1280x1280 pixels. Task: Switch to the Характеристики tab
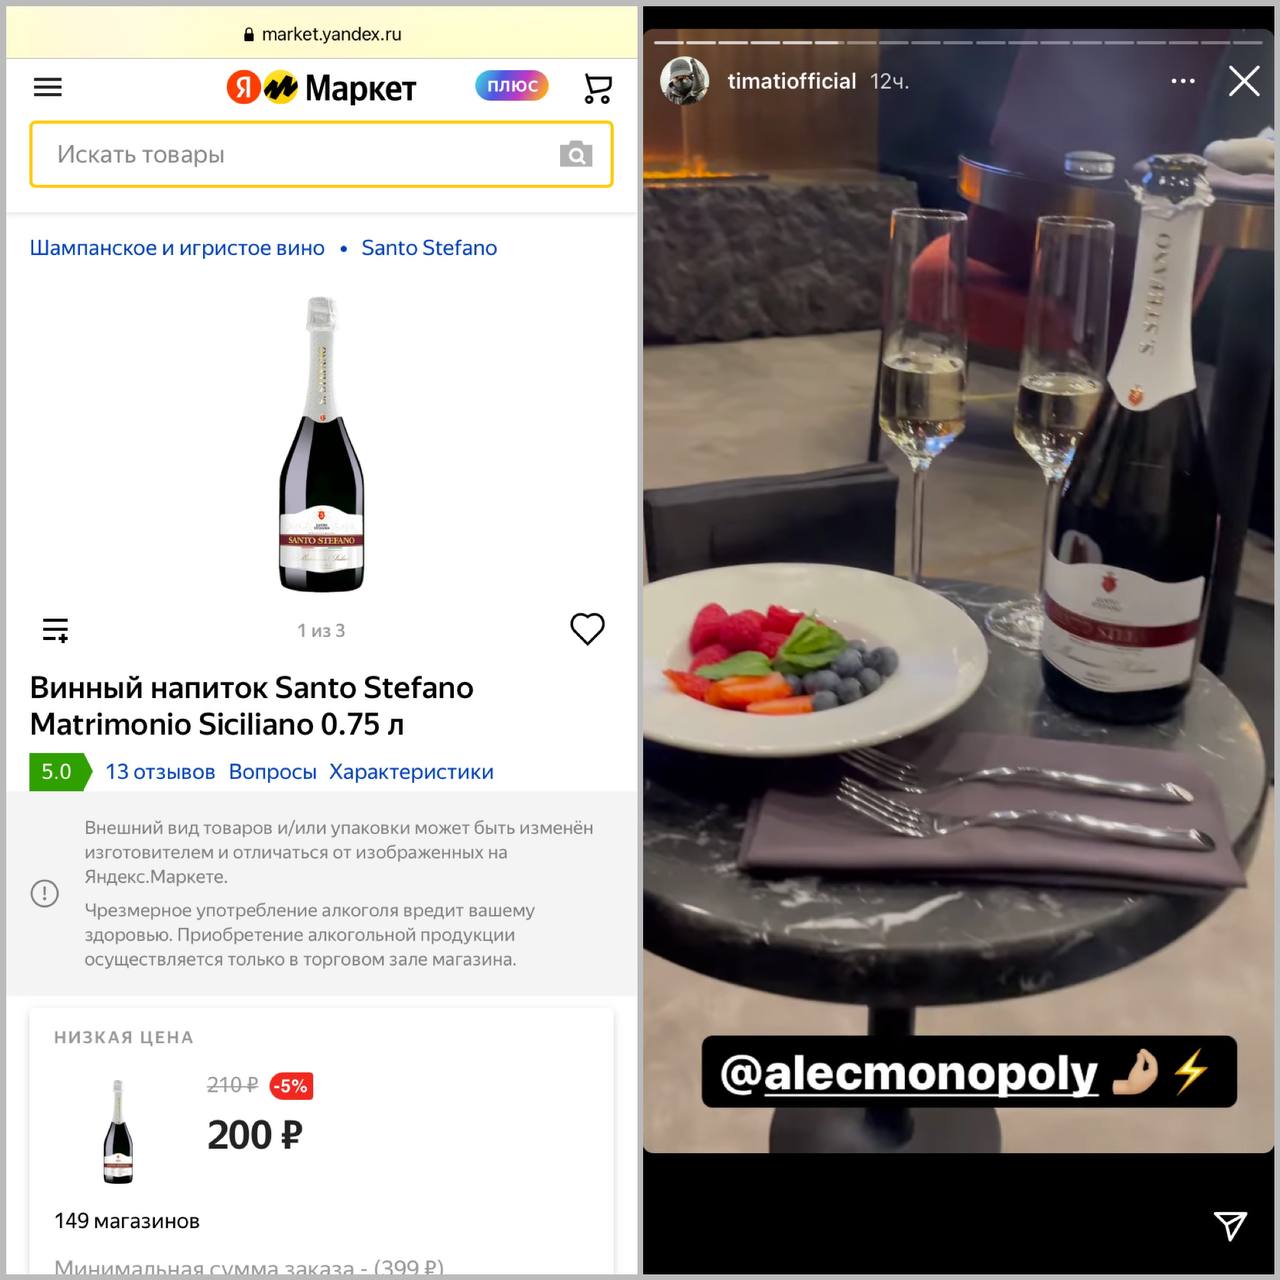pos(411,772)
